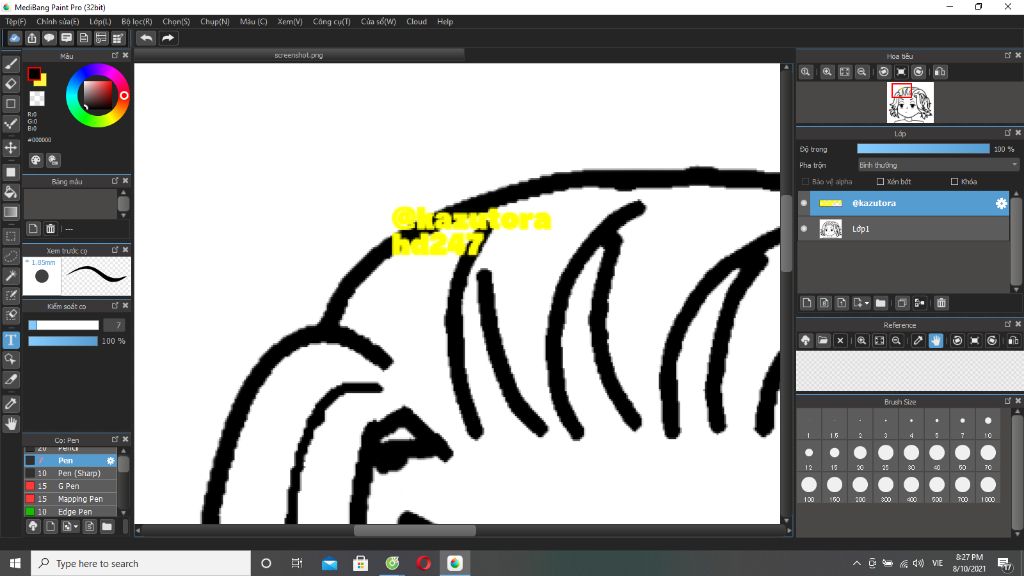Pick the foreground black color swatch

tap(34, 74)
